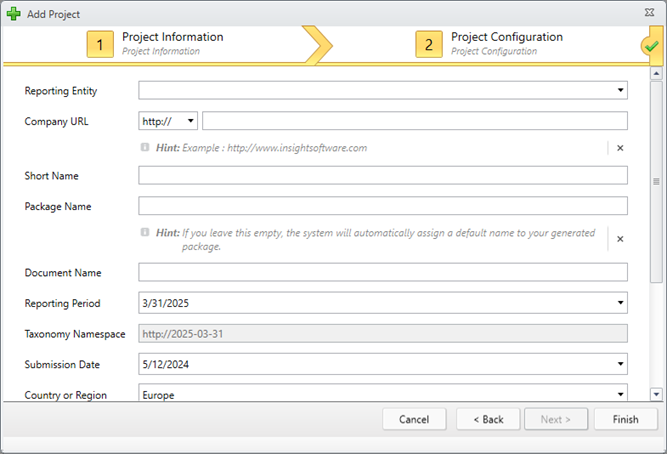Screen dimensions: 667x454
Task: Click the Taxonomy Namespace read-only field
Action: pos(383,334)
